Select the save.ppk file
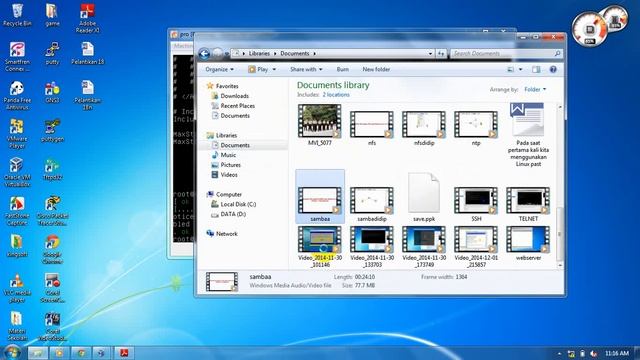 click(424, 197)
